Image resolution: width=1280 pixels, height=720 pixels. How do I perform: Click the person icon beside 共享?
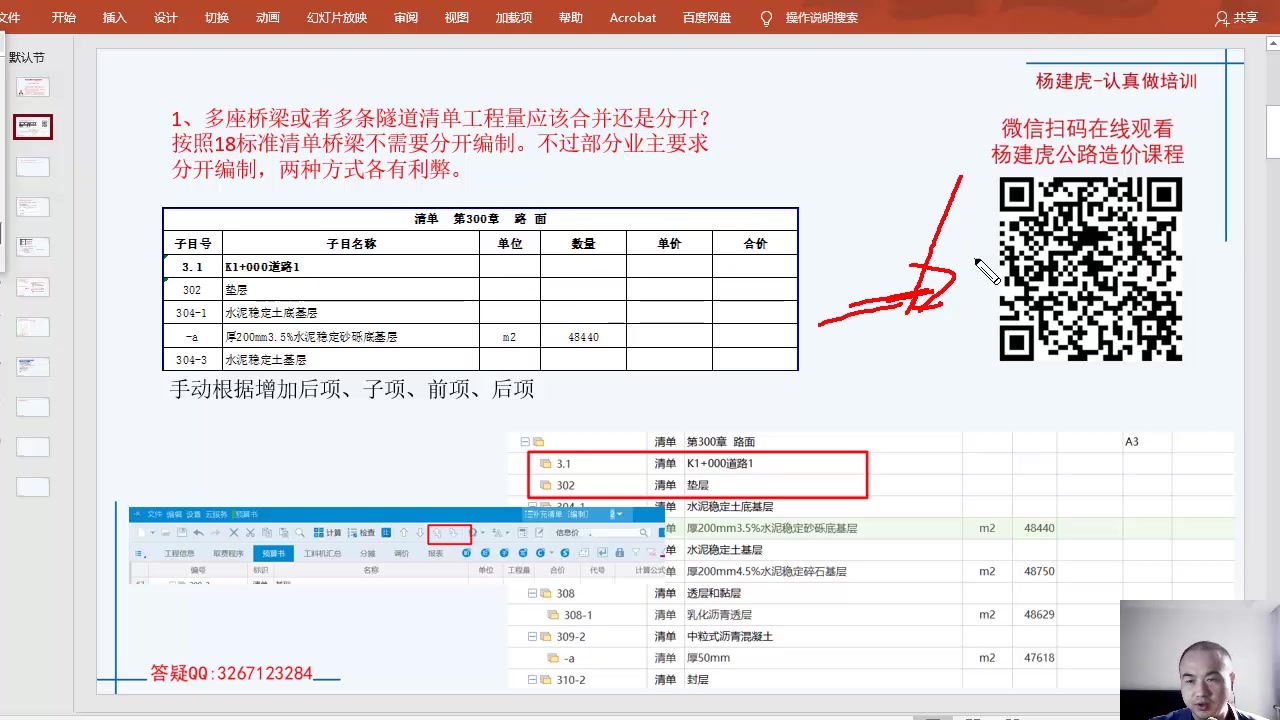click(x=1222, y=18)
